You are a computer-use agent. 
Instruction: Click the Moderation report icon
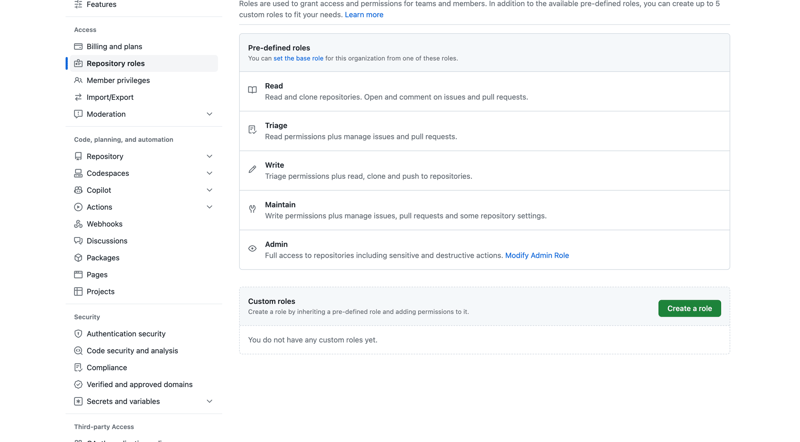tap(78, 114)
